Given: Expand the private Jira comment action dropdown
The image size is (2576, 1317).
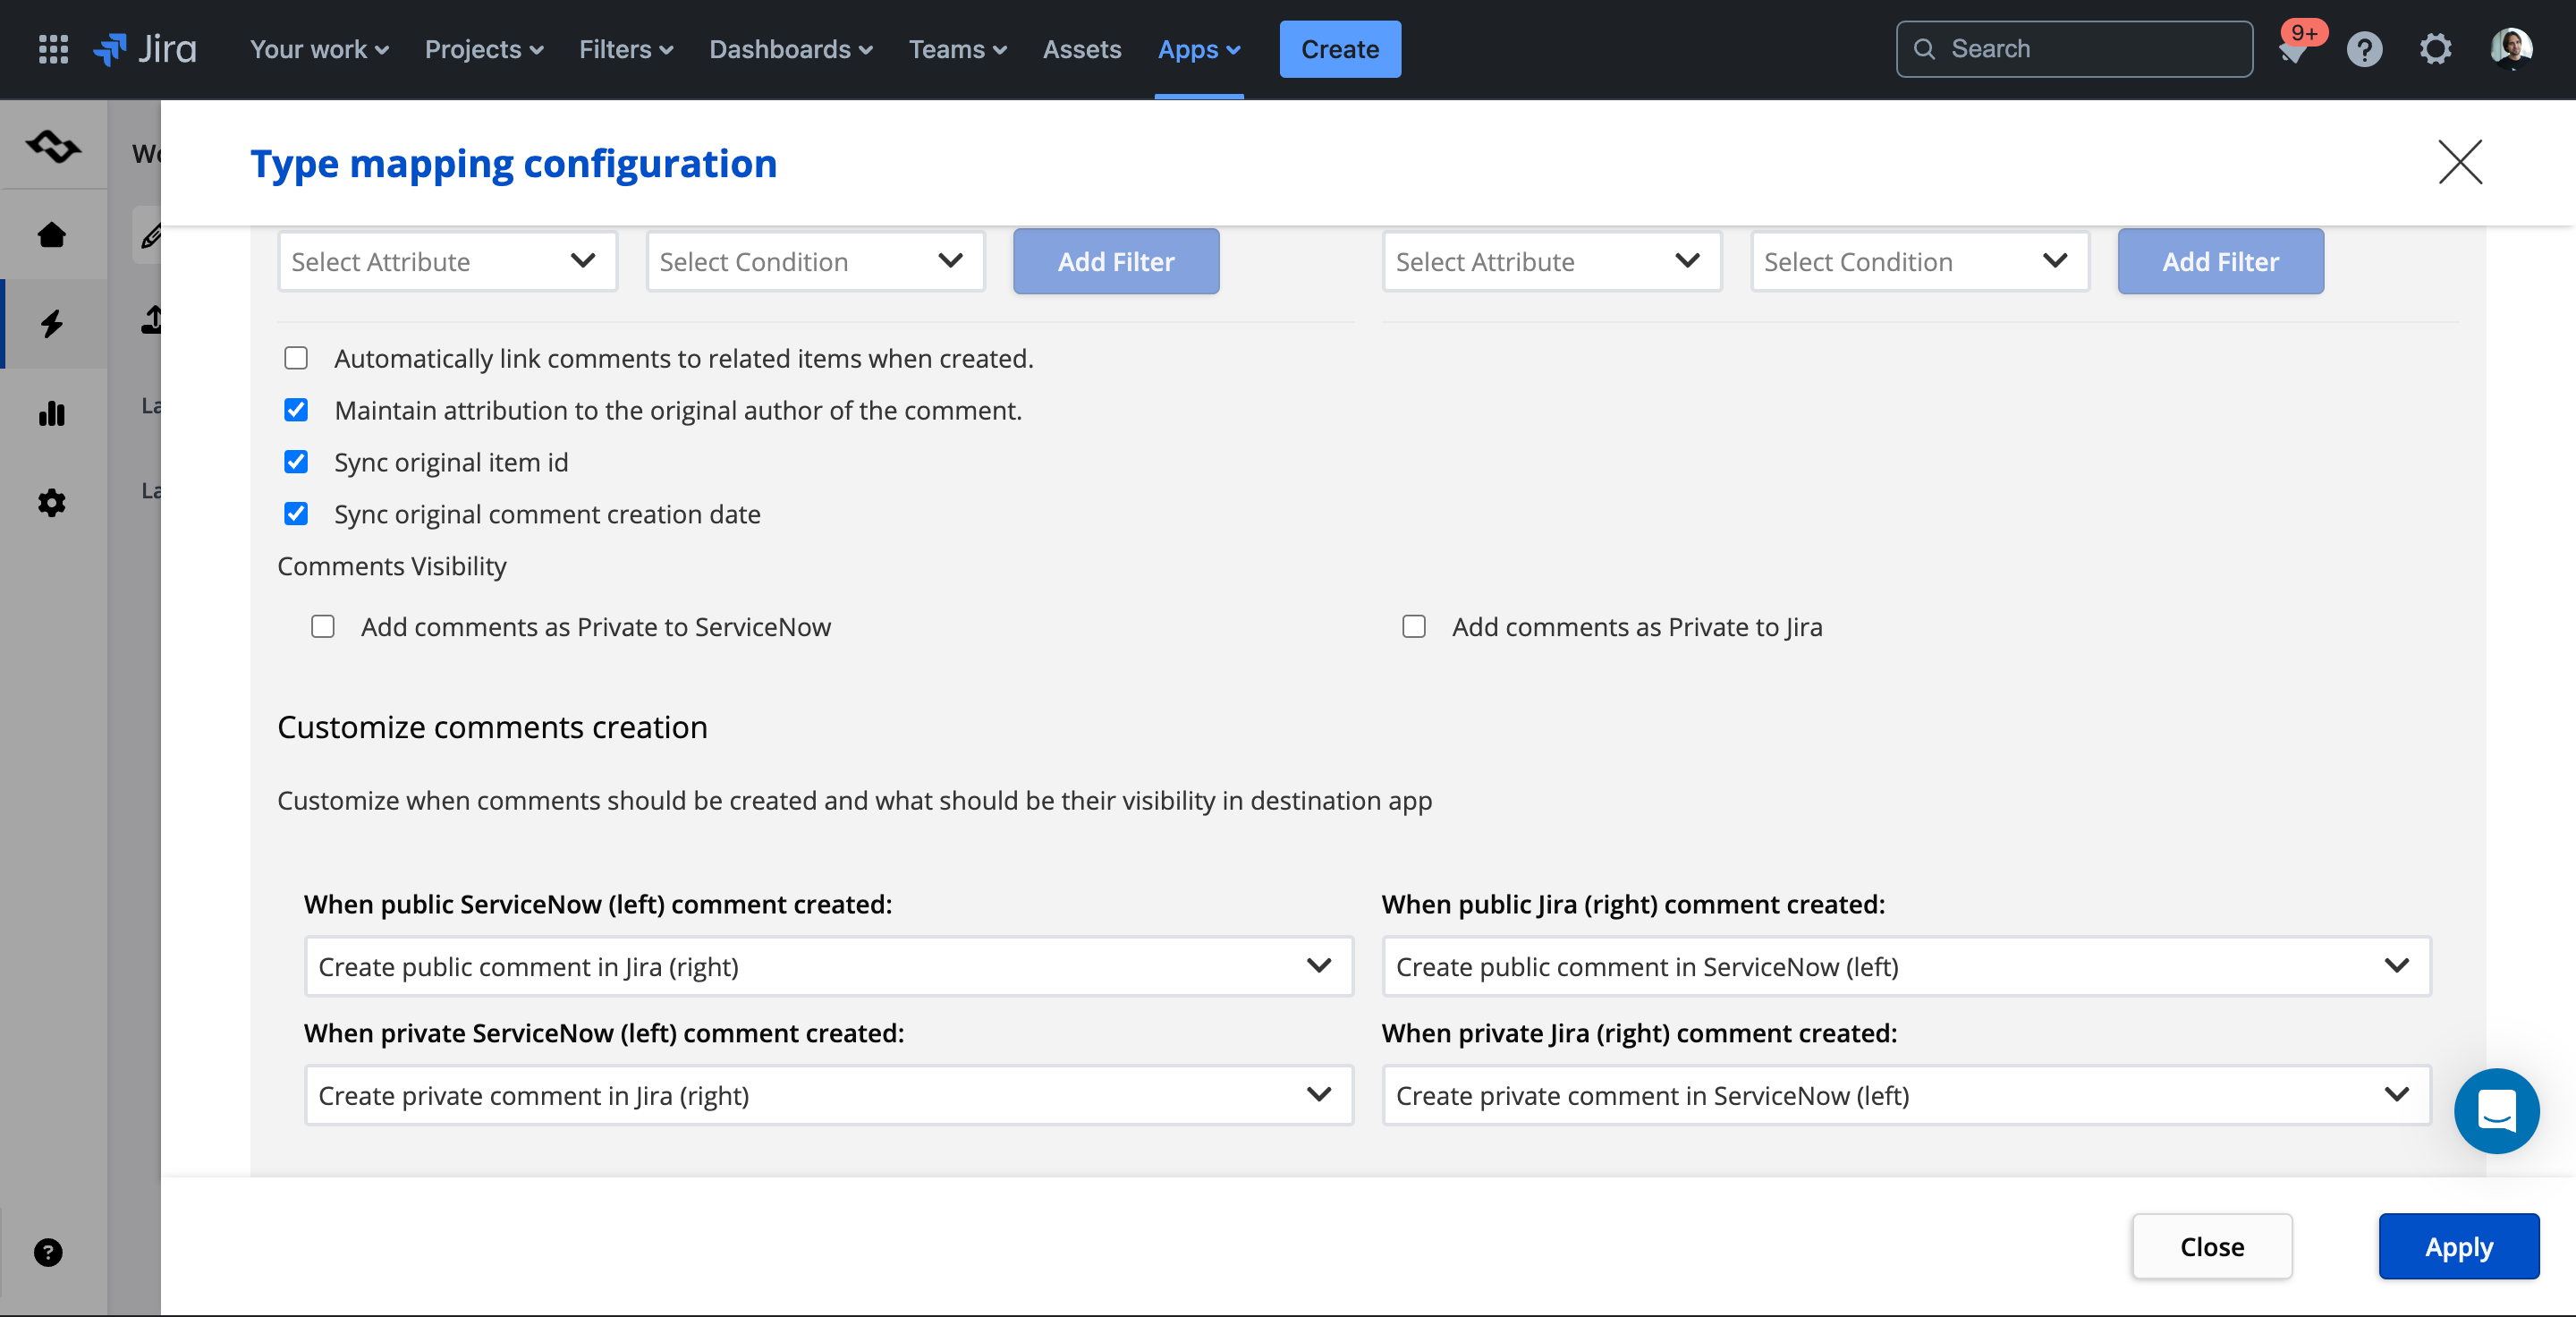Looking at the screenshot, I should click(x=1906, y=1096).
